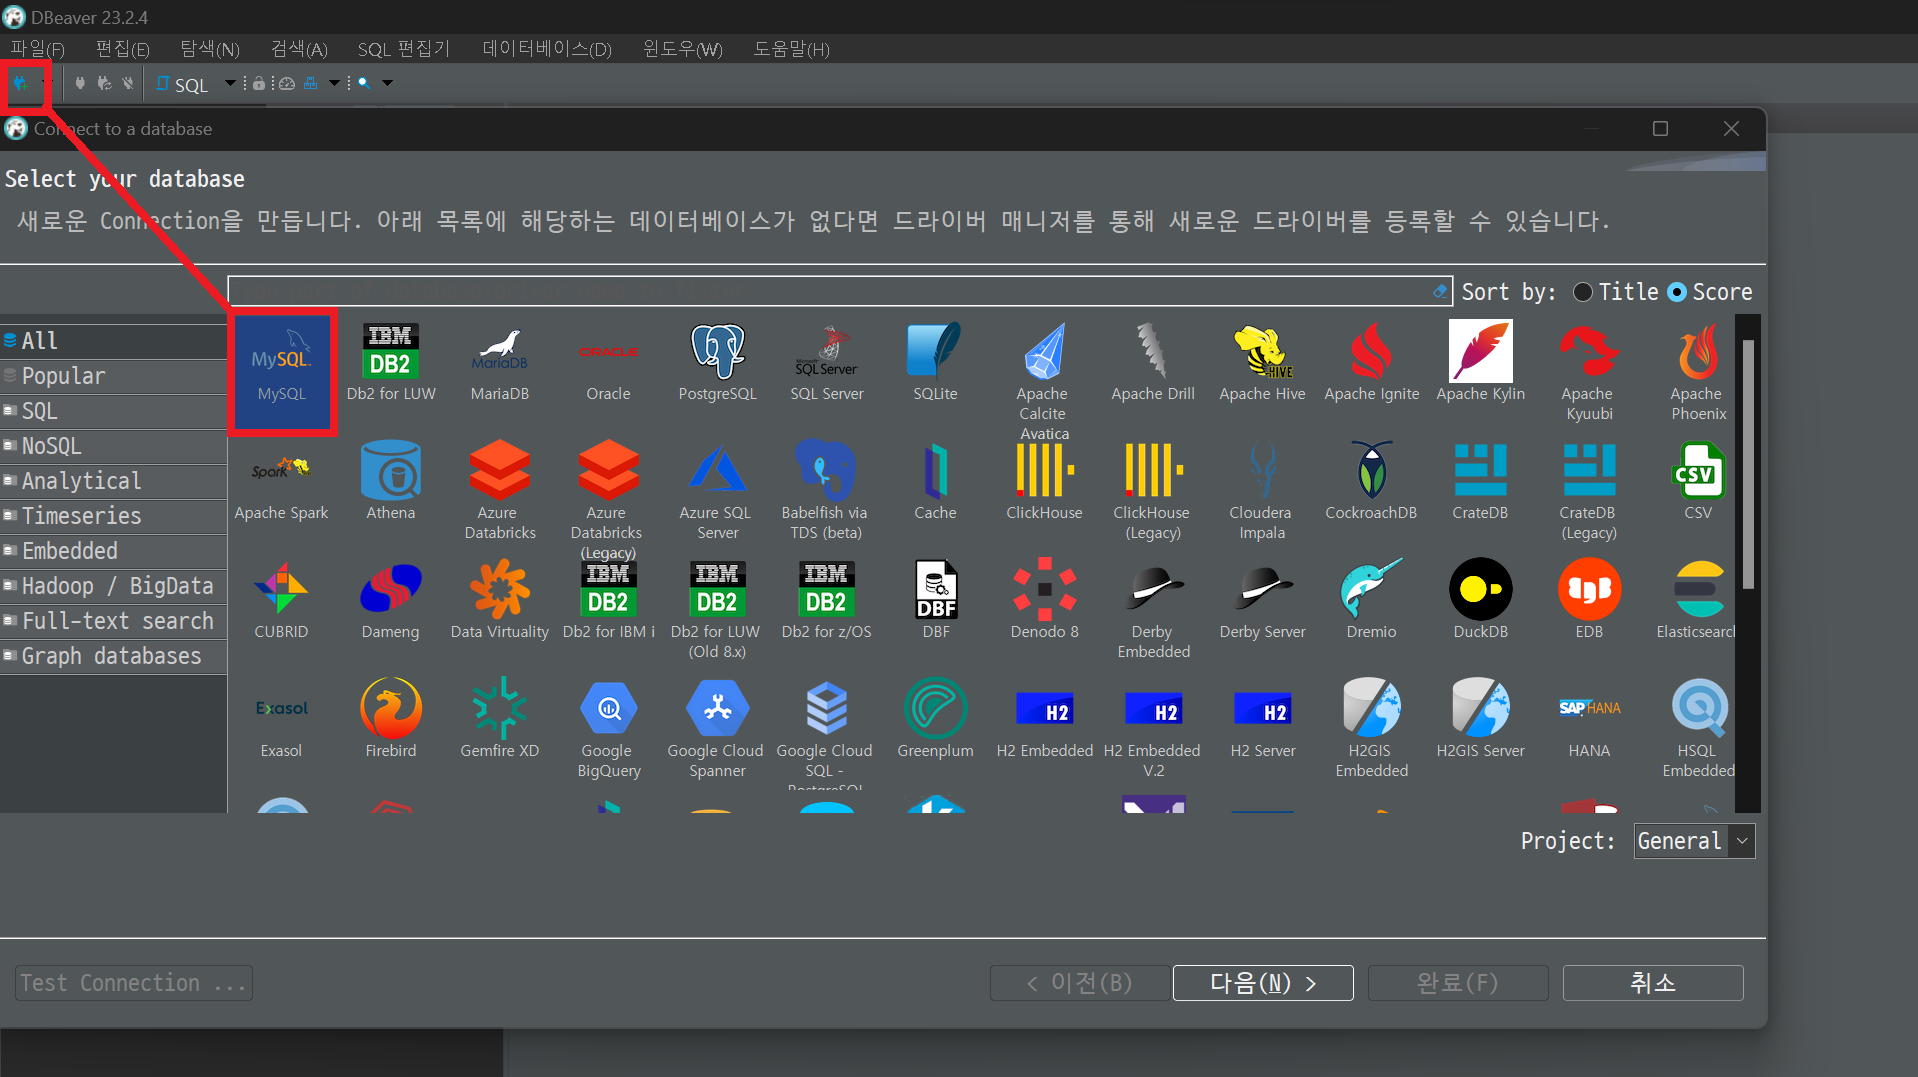
Task: Select the MySQL database driver
Action: click(281, 372)
